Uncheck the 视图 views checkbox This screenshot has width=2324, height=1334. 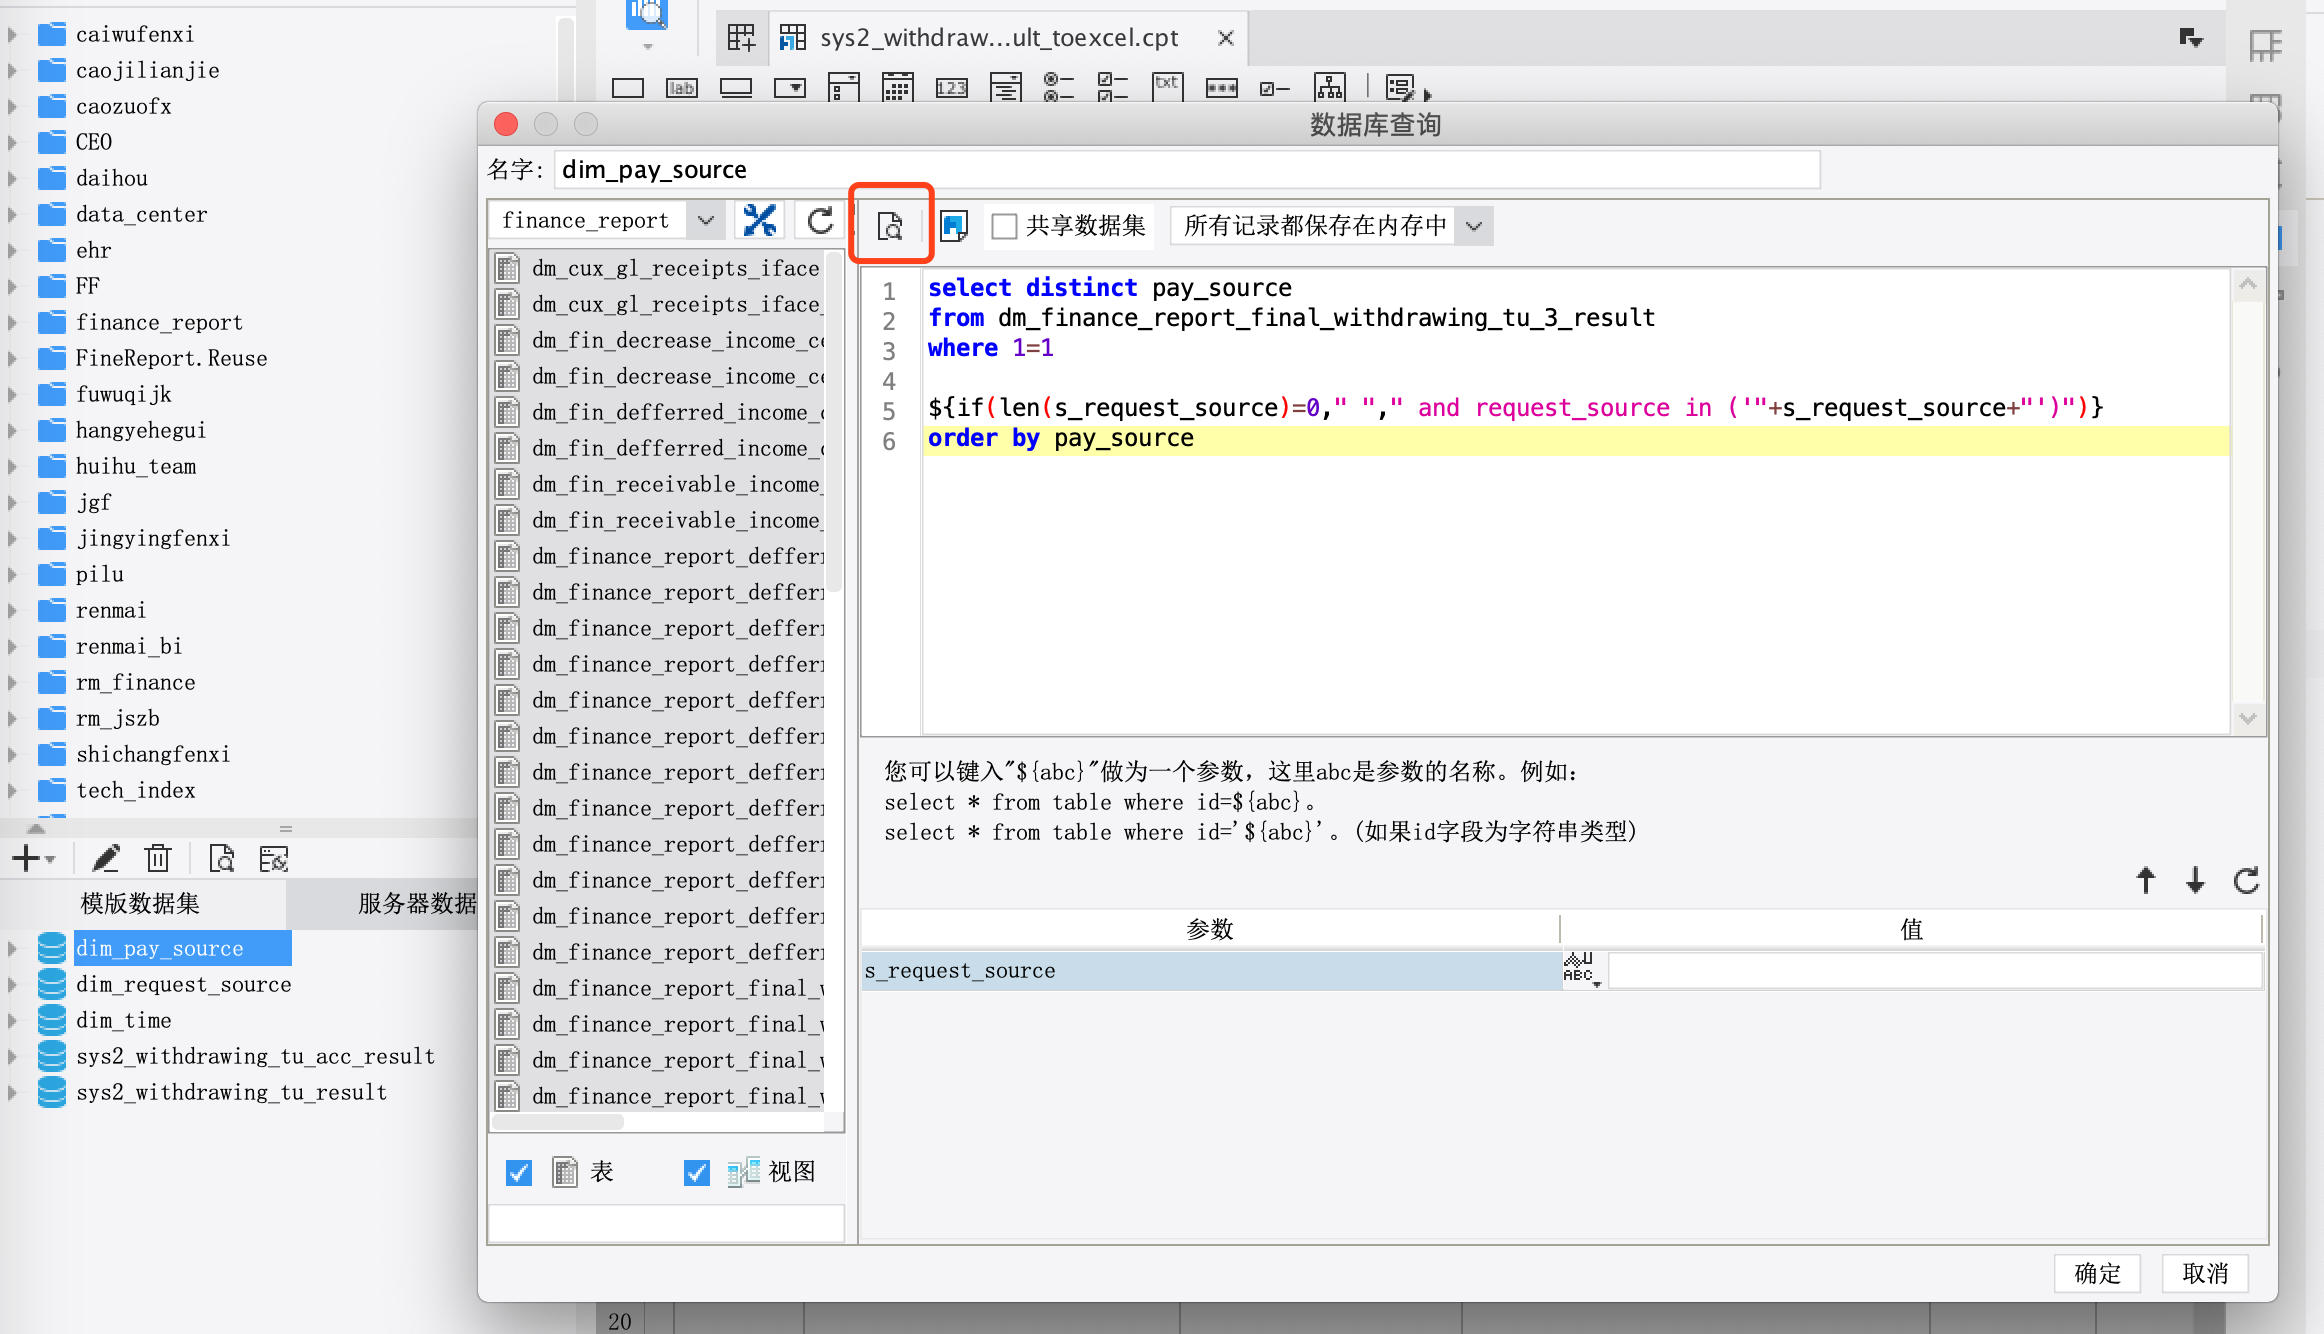click(x=697, y=1172)
